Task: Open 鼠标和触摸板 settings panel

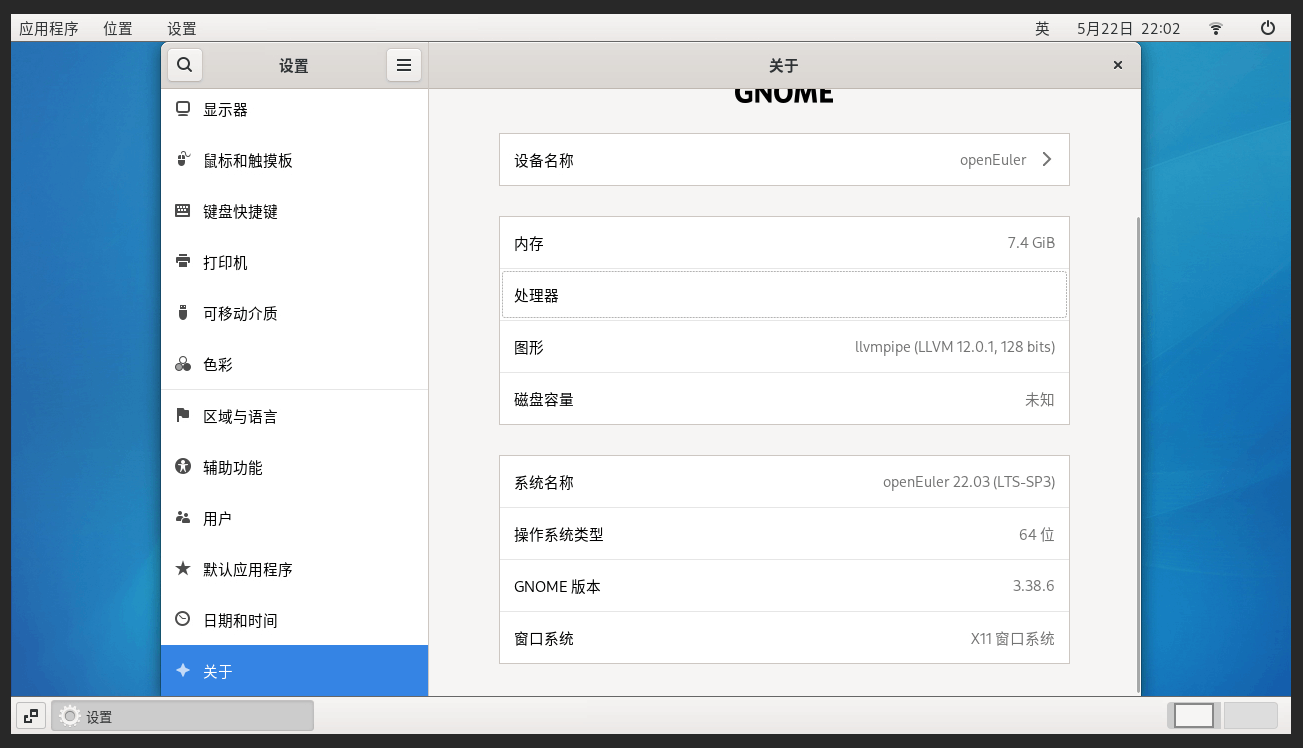Action: [294, 160]
